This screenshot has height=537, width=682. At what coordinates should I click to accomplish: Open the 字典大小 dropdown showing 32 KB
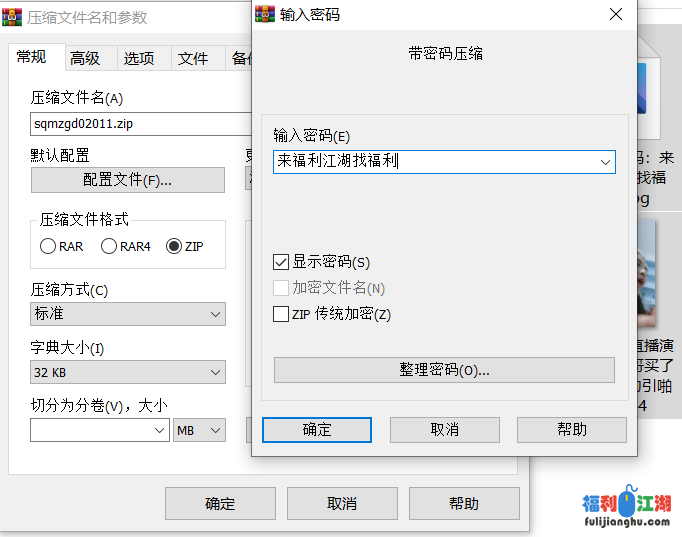tap(128, 372)
